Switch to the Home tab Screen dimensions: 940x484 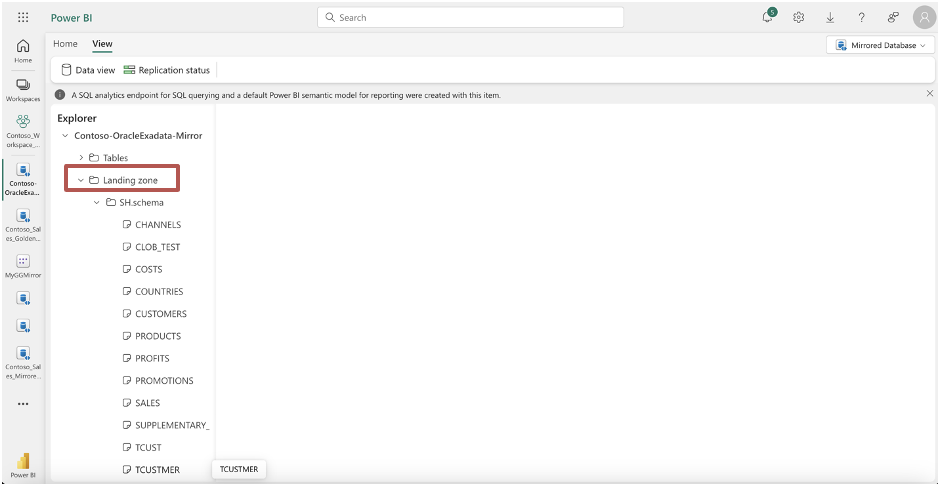pos(65,44)
